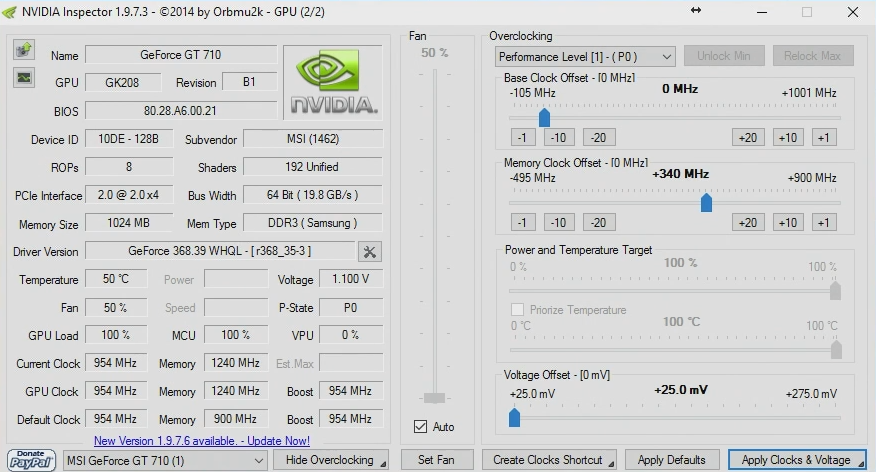Click the GPU value GK208
The width and height of the screenshot is (876, 472).
[x=123, y=82]
